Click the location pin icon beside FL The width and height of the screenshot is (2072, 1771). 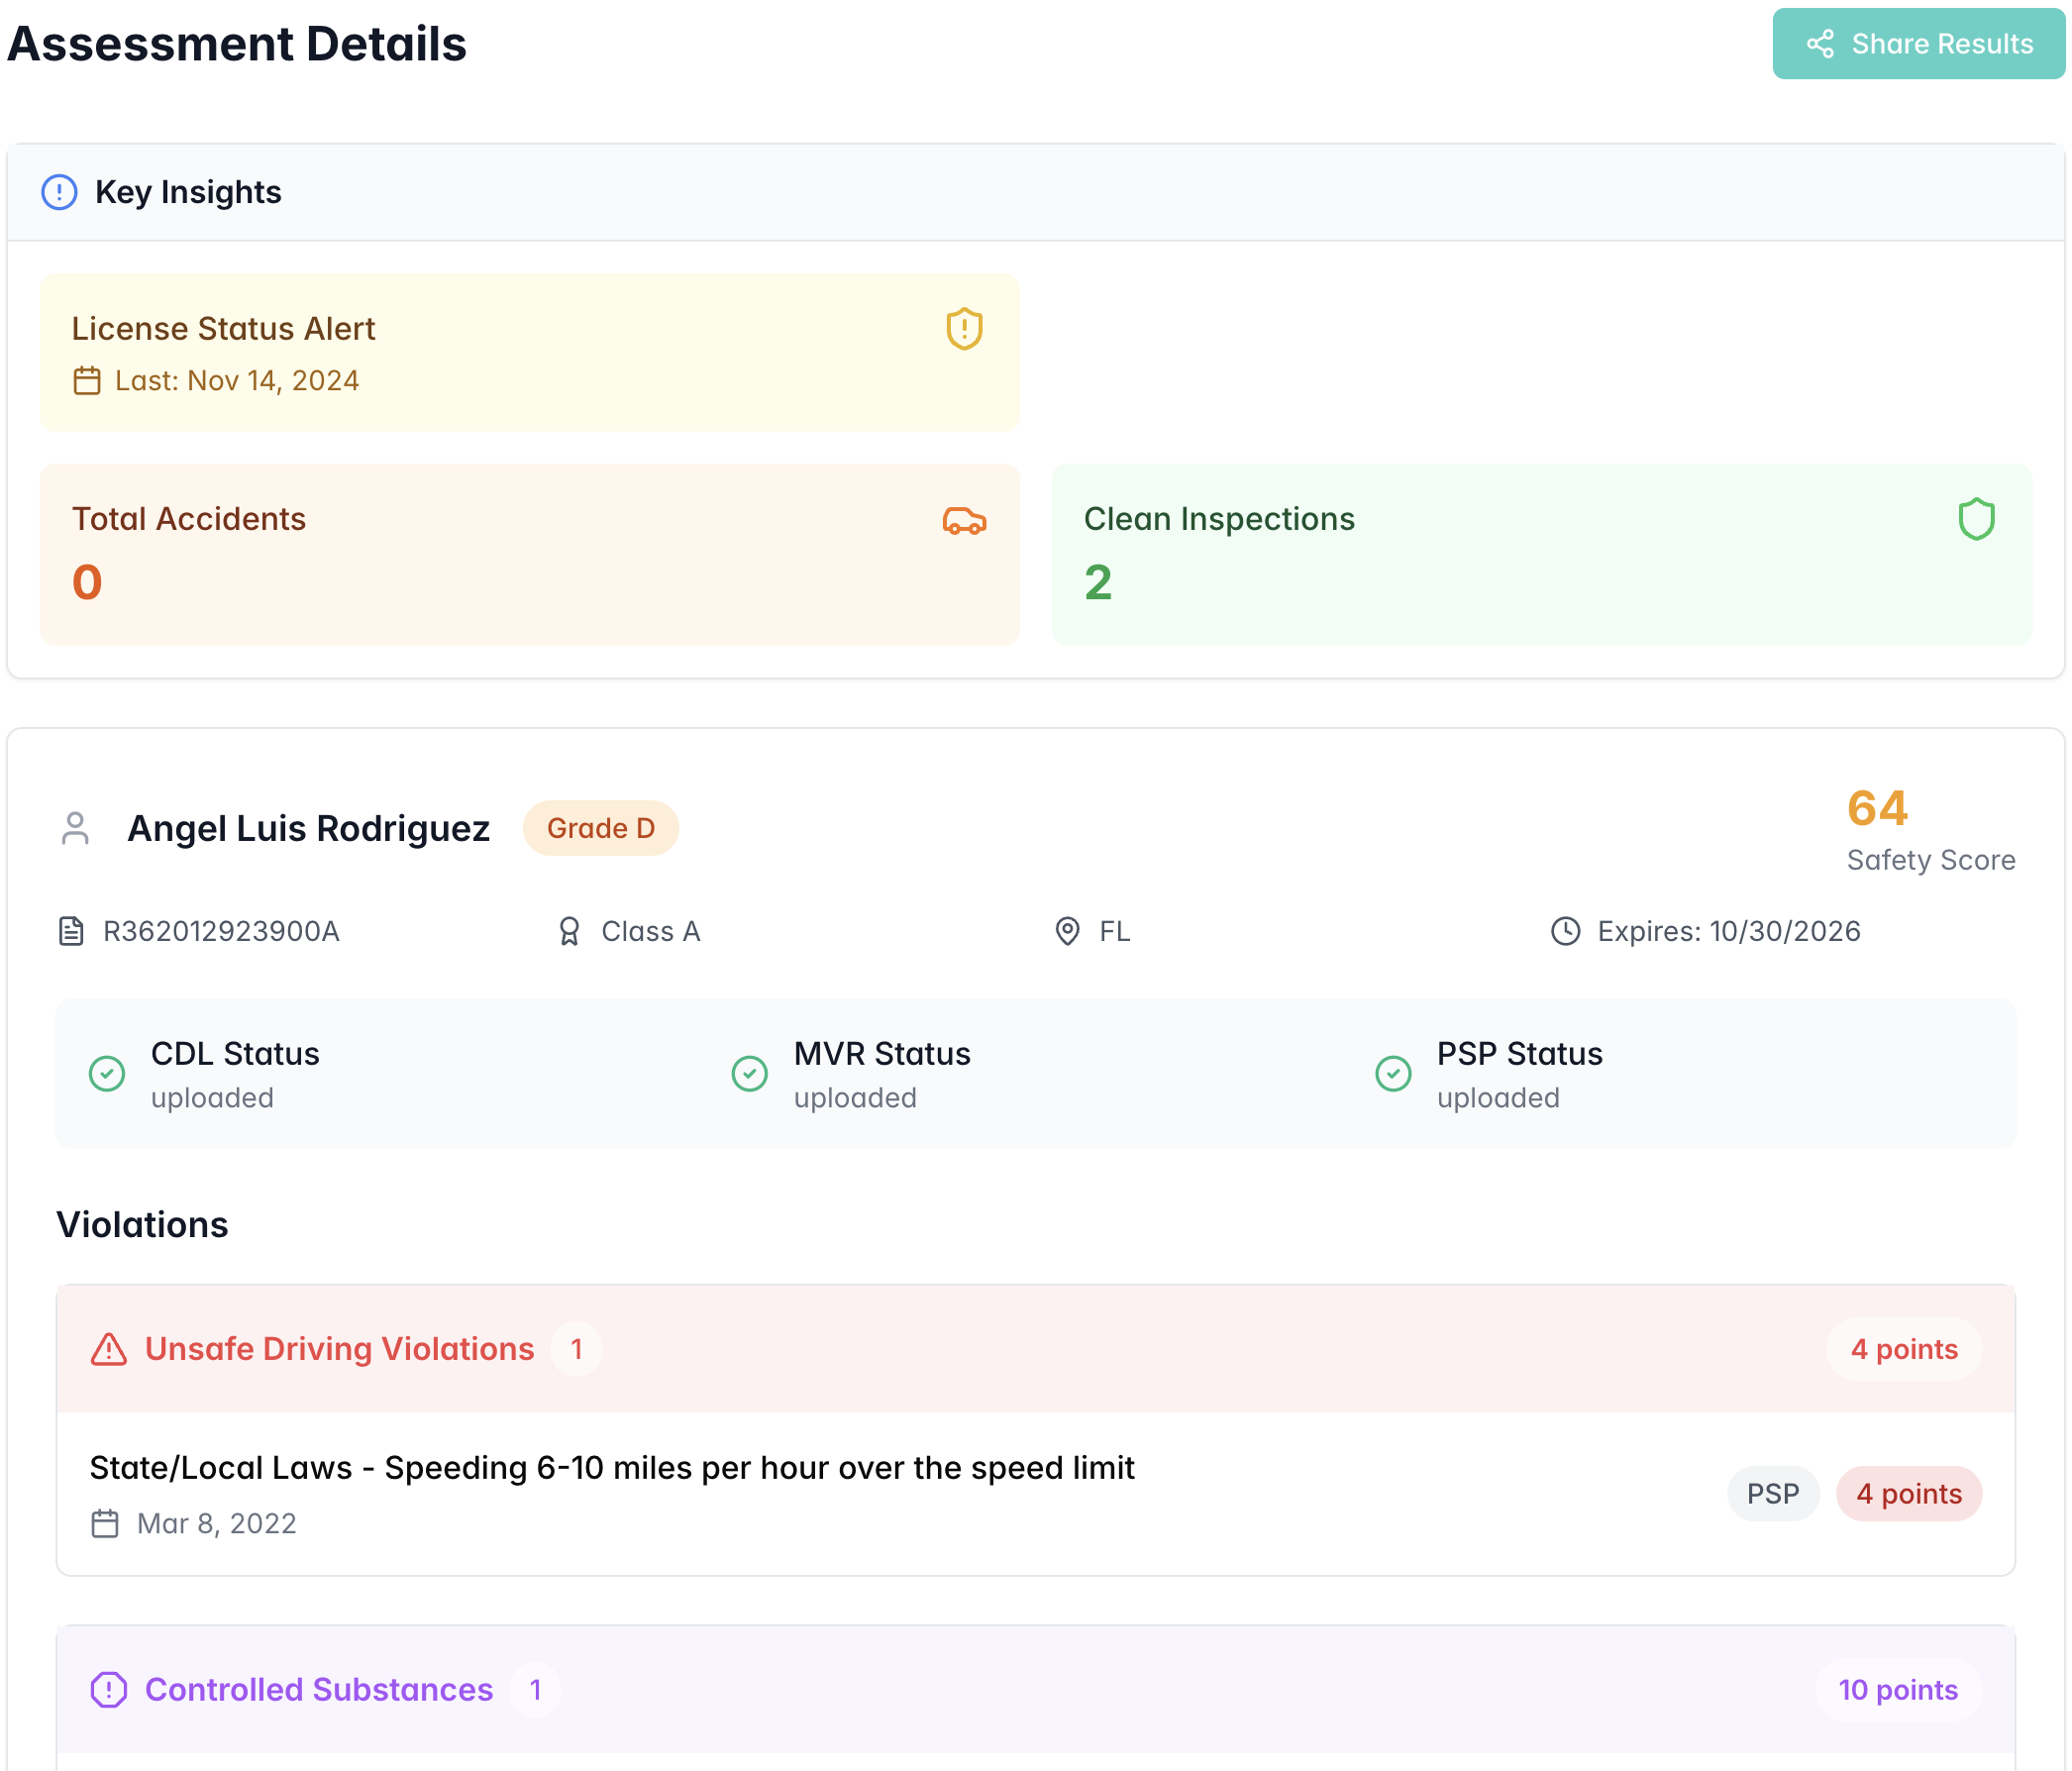[1067, 931]
